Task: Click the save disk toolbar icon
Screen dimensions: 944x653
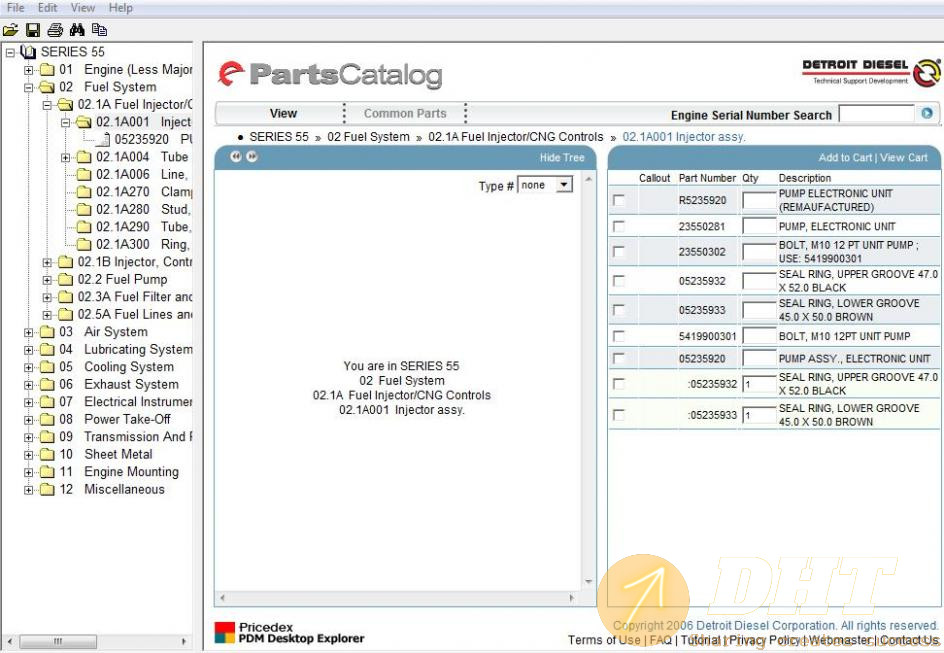Action: [33, 29]
